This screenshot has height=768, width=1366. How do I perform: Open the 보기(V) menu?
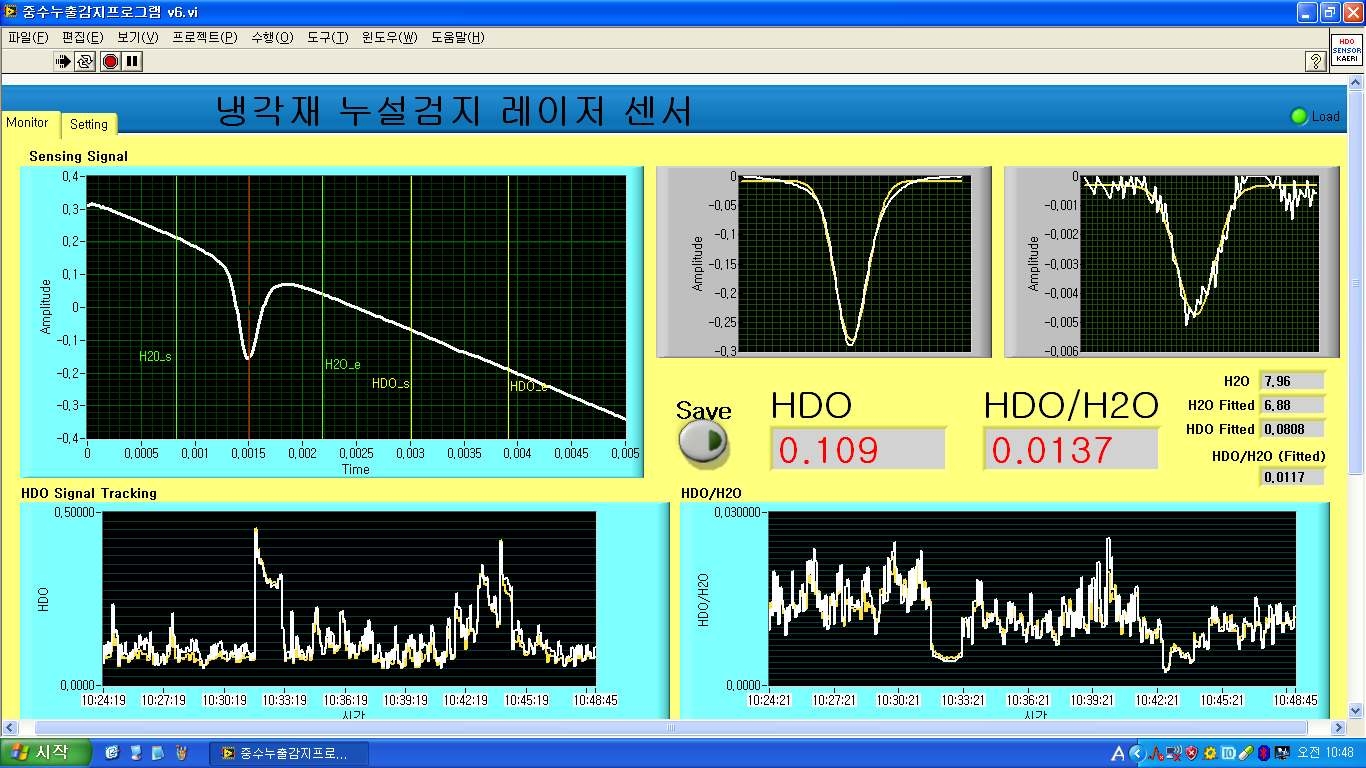pyautogui.click(x=137, y=37)
